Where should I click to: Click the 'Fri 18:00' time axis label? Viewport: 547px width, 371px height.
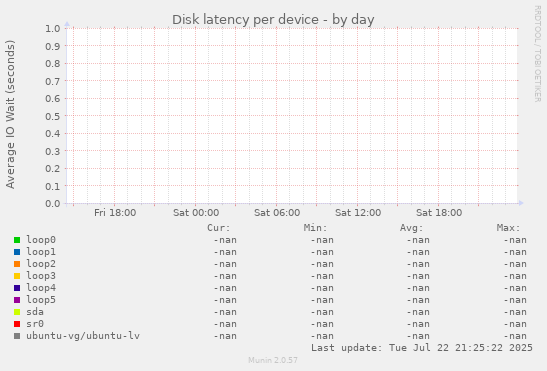[115, 213]
